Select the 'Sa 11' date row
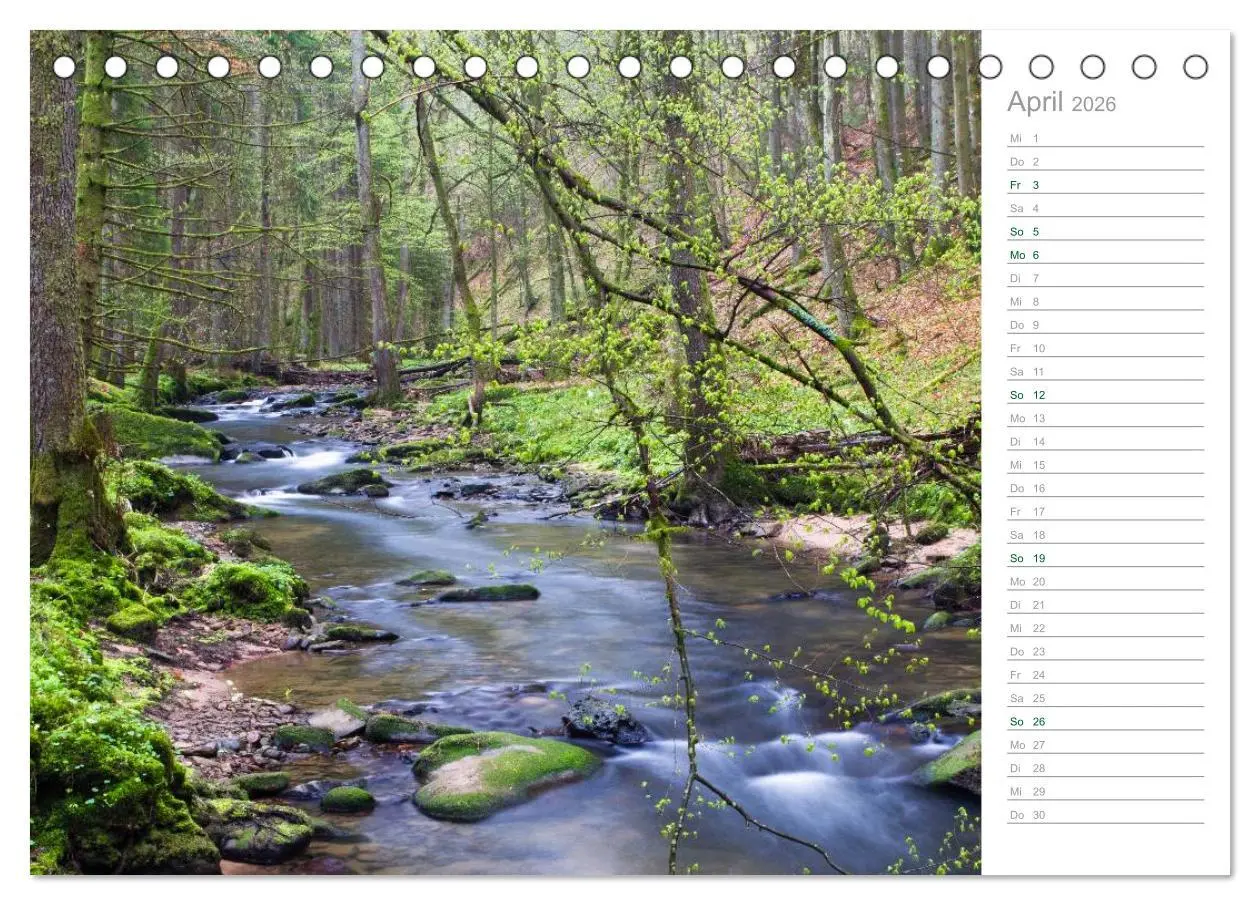Screen dimensions: 1260x905 [1105, 370]
